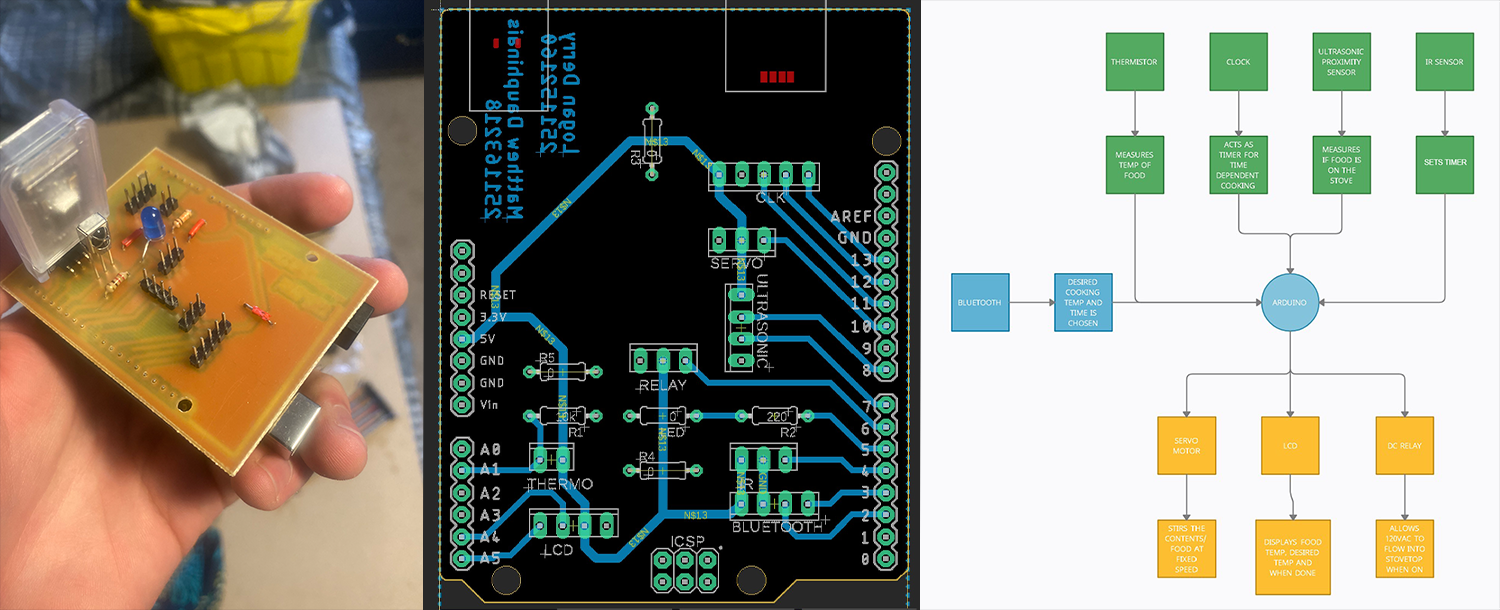Viewport: 1500px width, 610px height.
Task: Click the THERMISTOR block in the flowchart
Action: (x=1134, y=62)
